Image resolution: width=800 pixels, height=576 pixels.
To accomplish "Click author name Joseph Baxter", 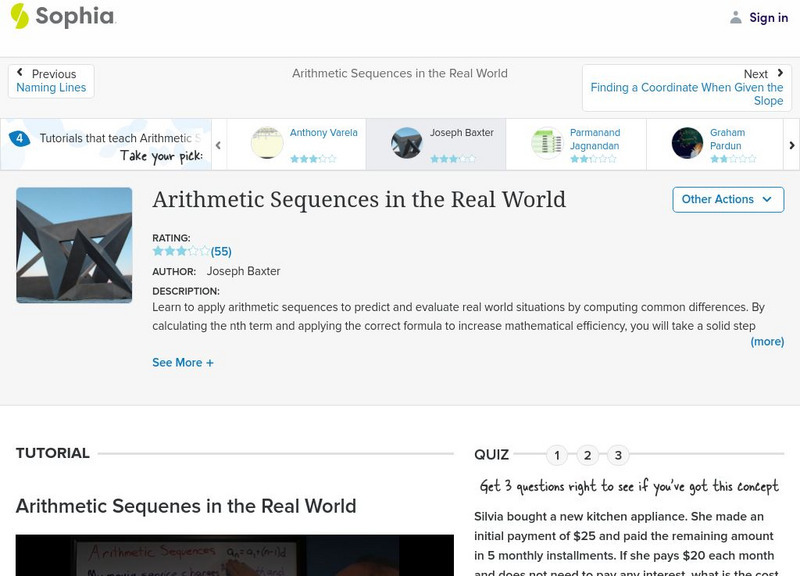I will point(243,271).
